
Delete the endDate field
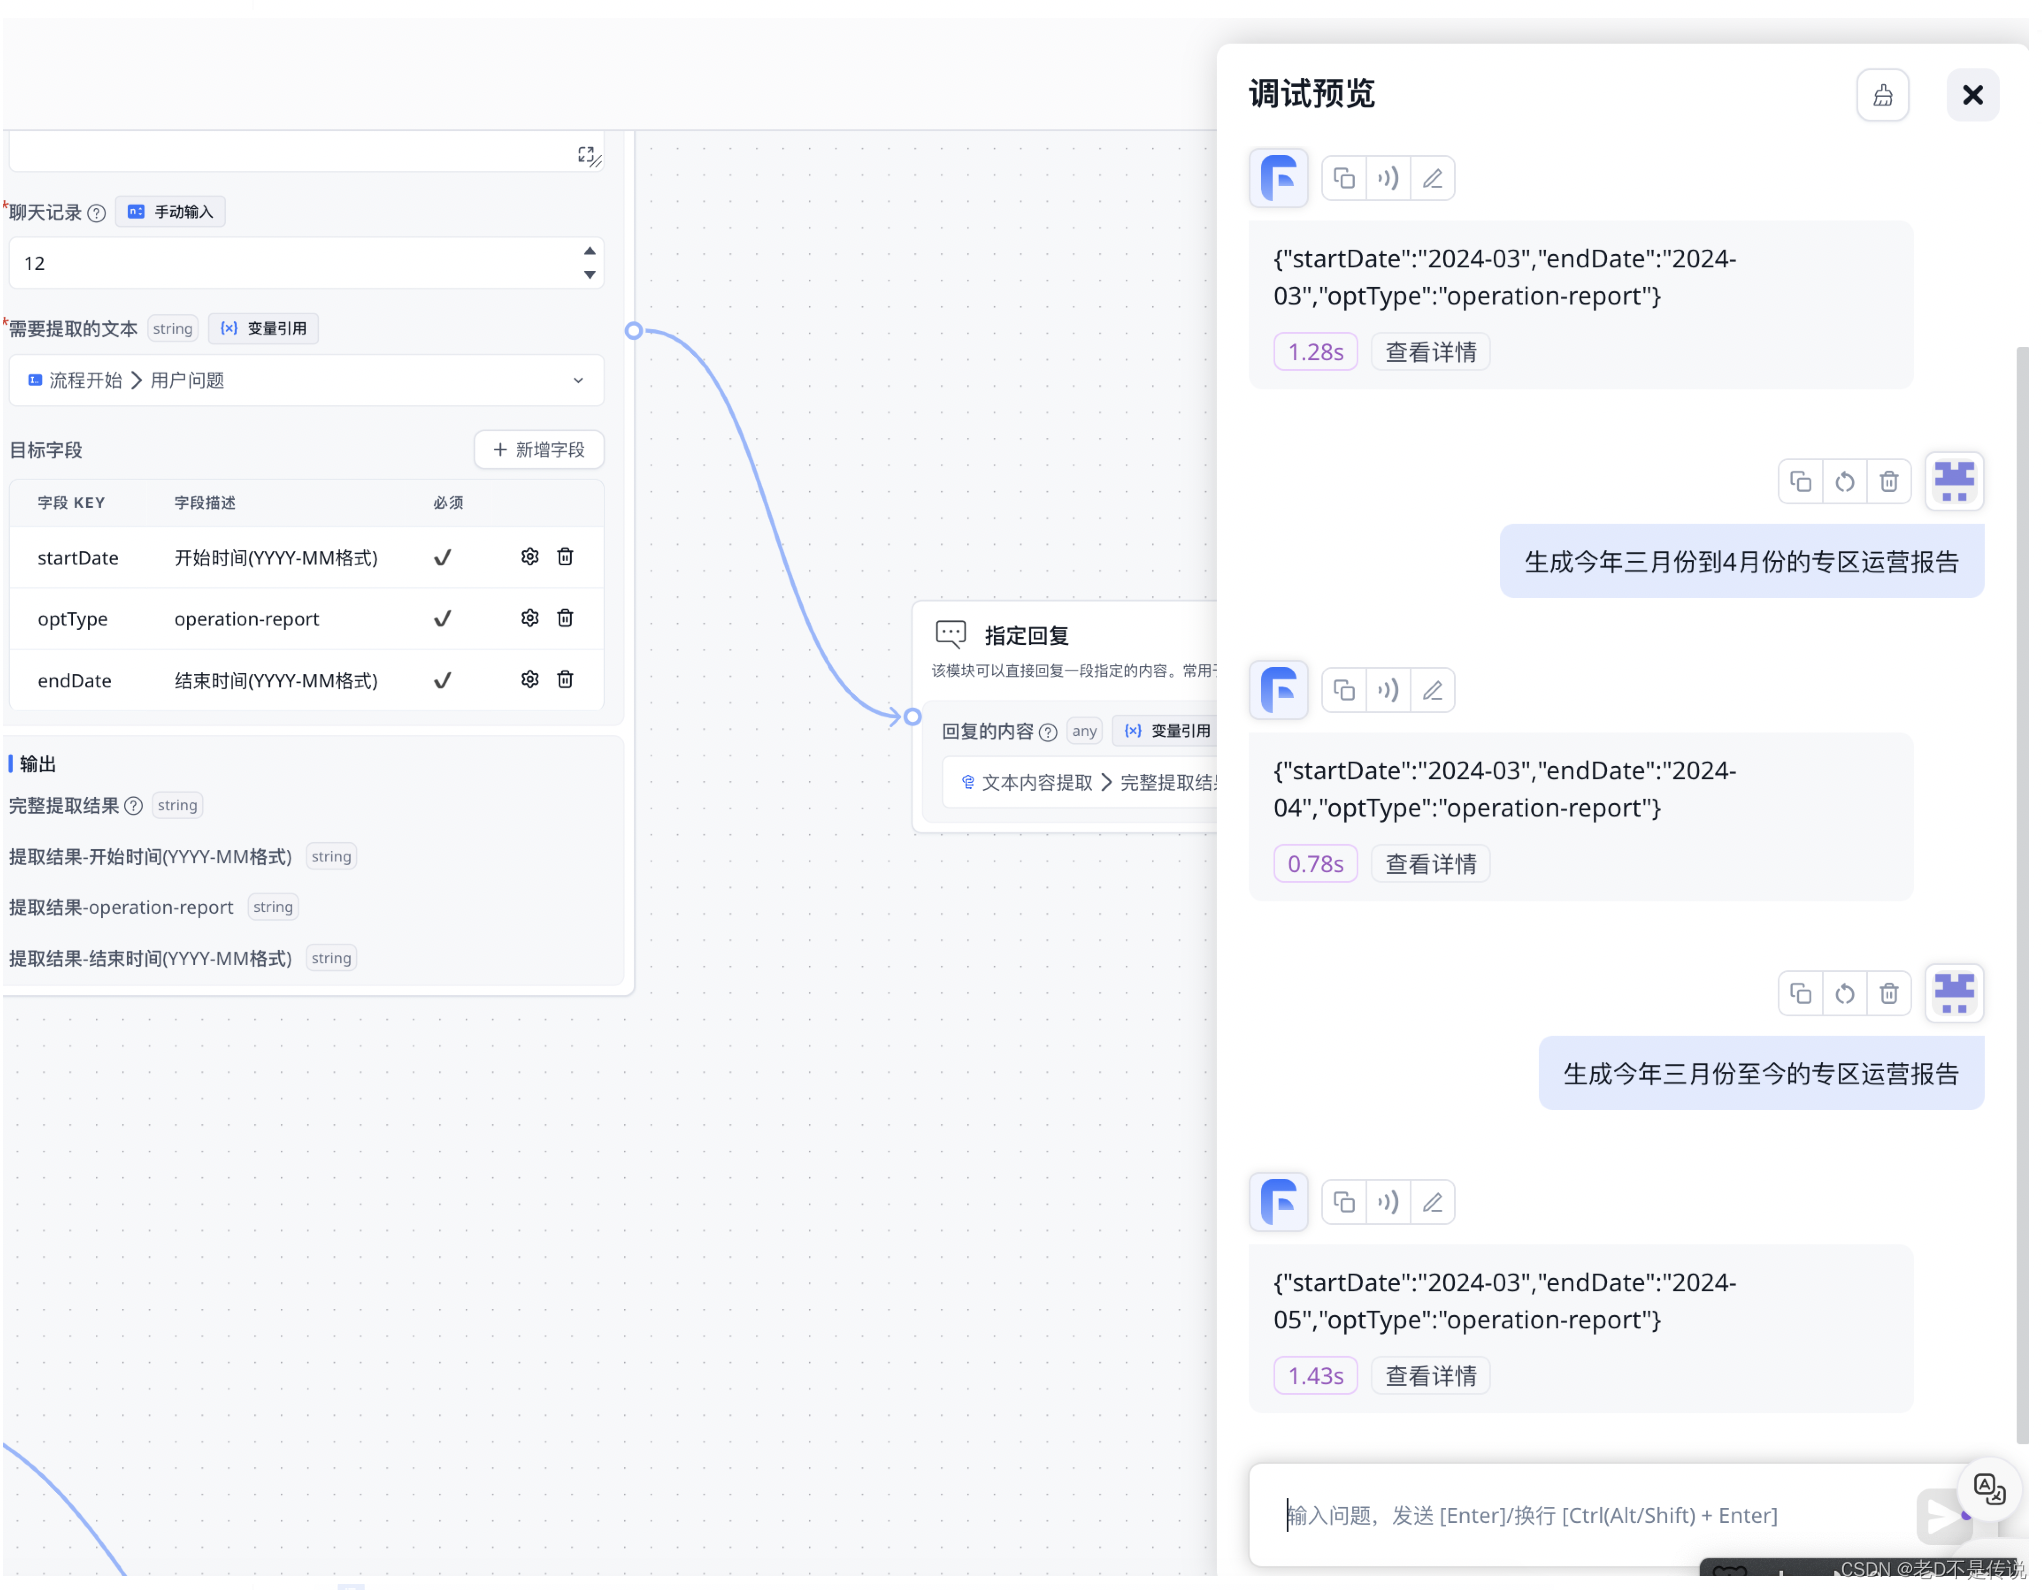point(565,680)
